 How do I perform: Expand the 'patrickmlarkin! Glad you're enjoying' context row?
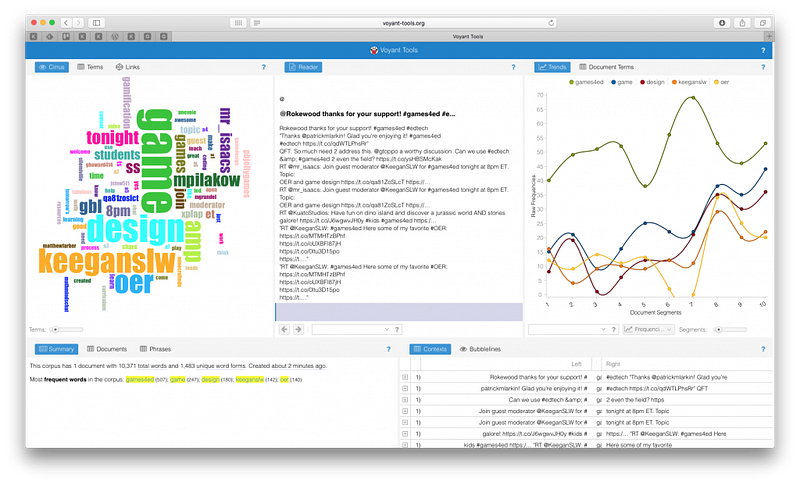pos(405,389)
